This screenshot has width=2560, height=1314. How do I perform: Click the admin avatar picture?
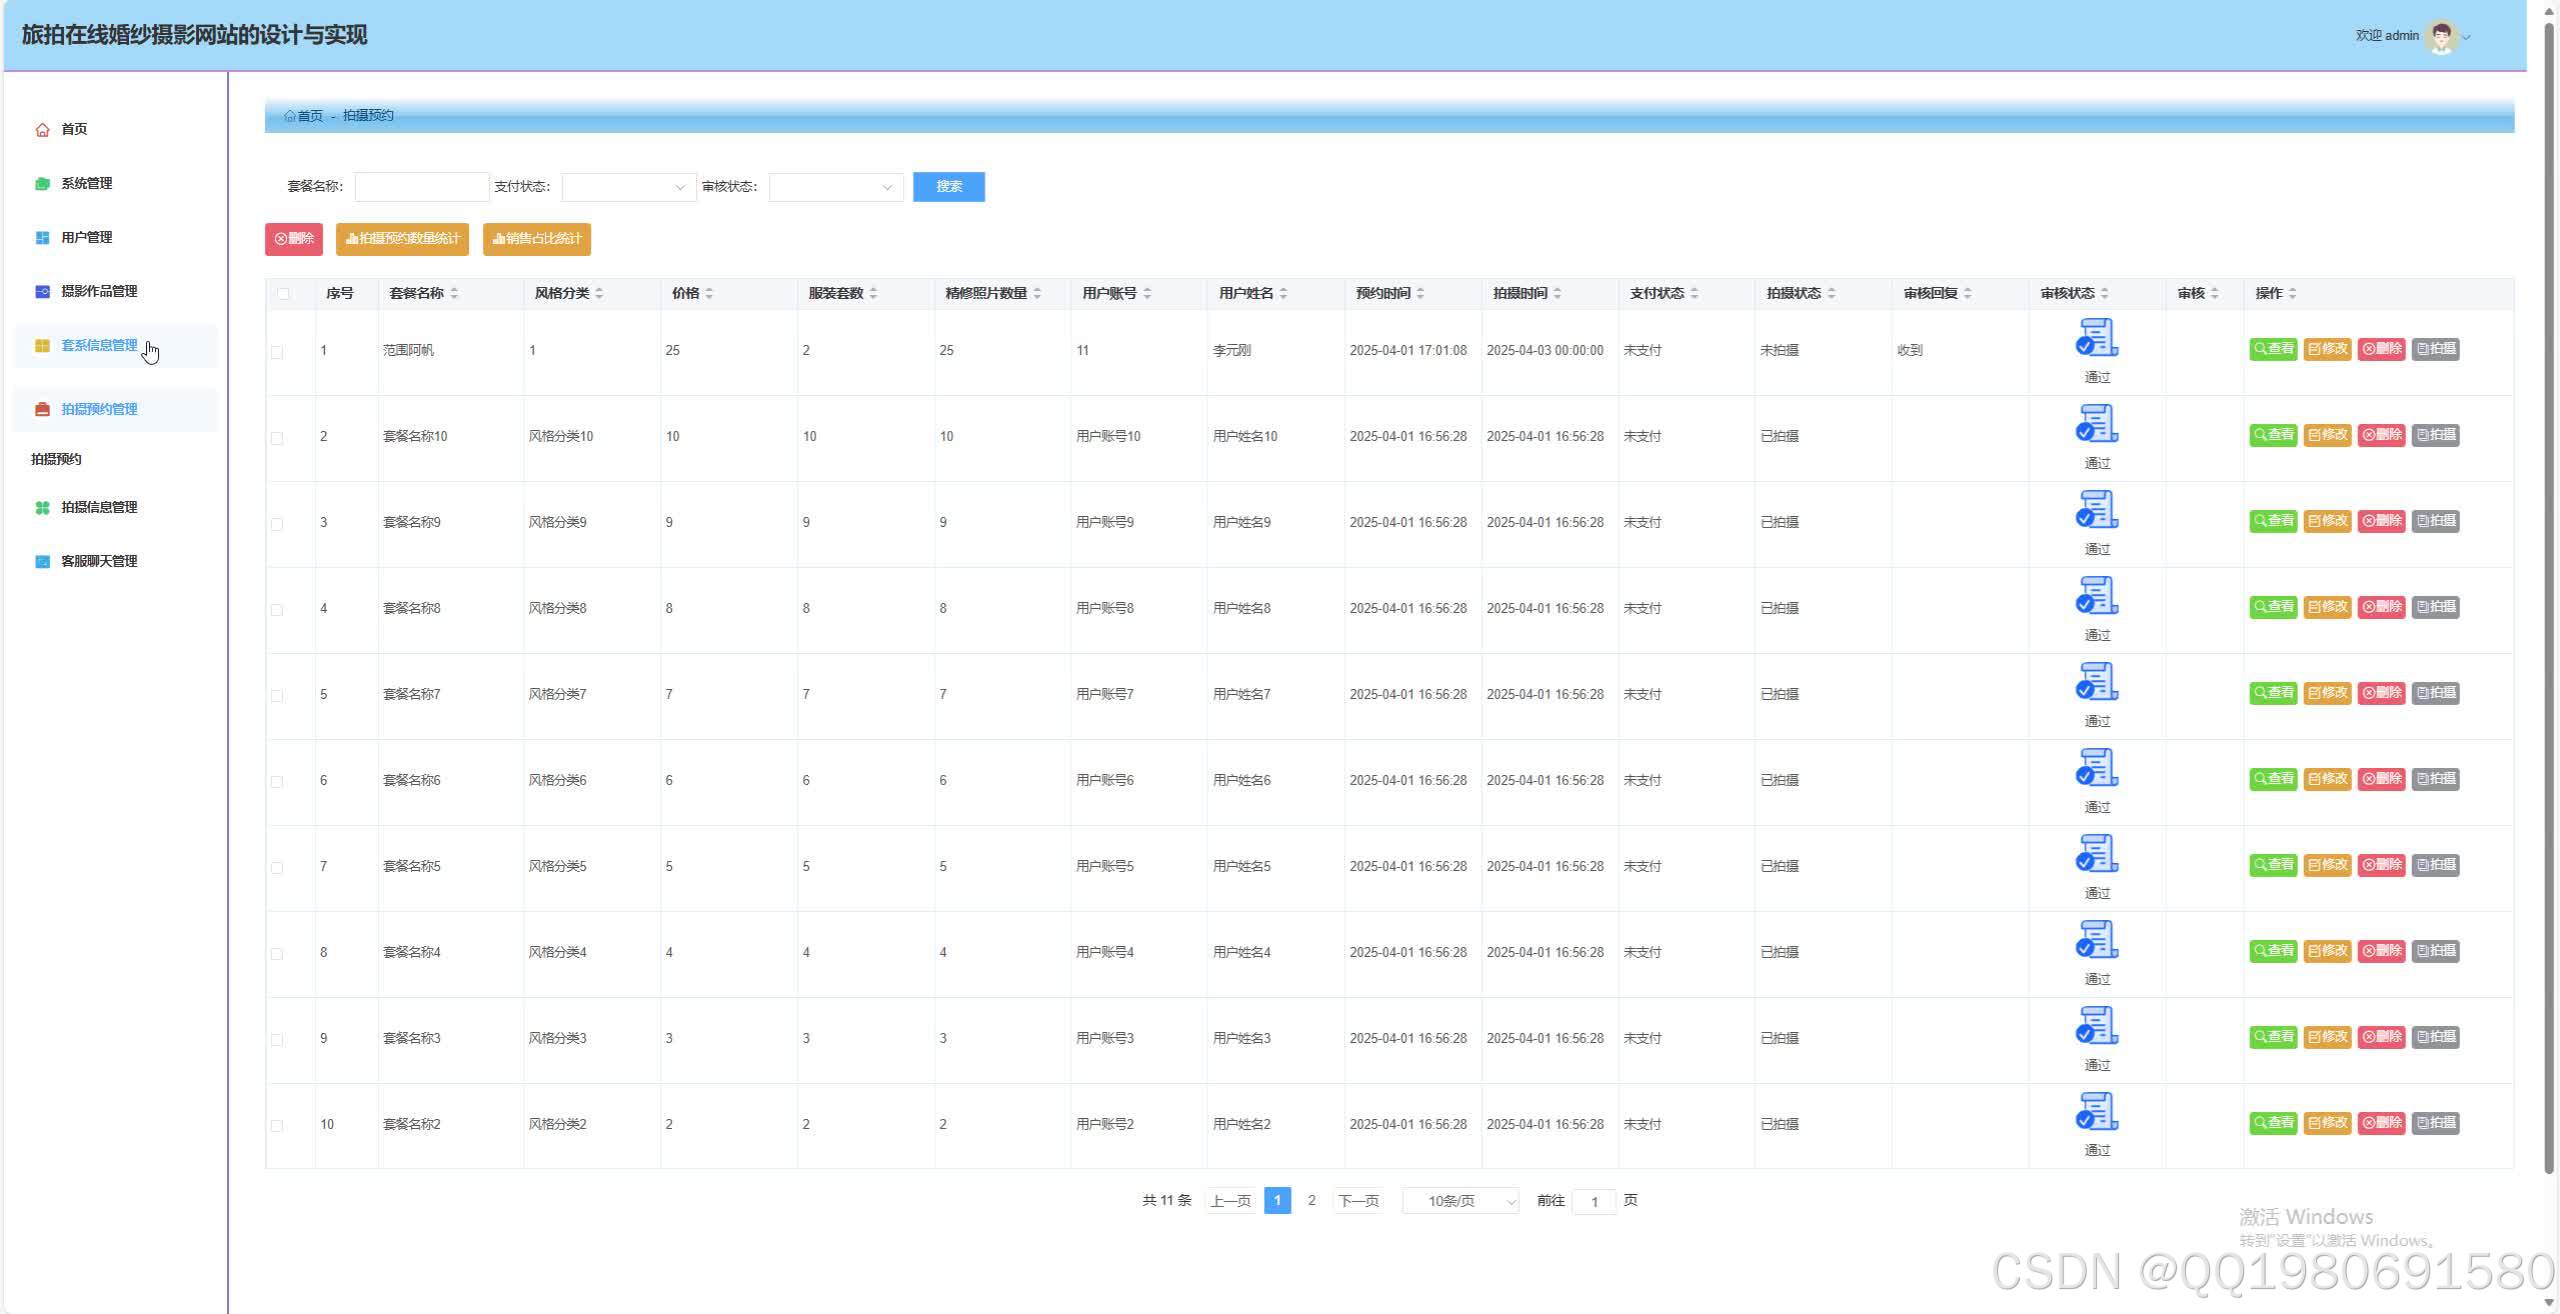pyautogui.click(x=2441, y=37)
